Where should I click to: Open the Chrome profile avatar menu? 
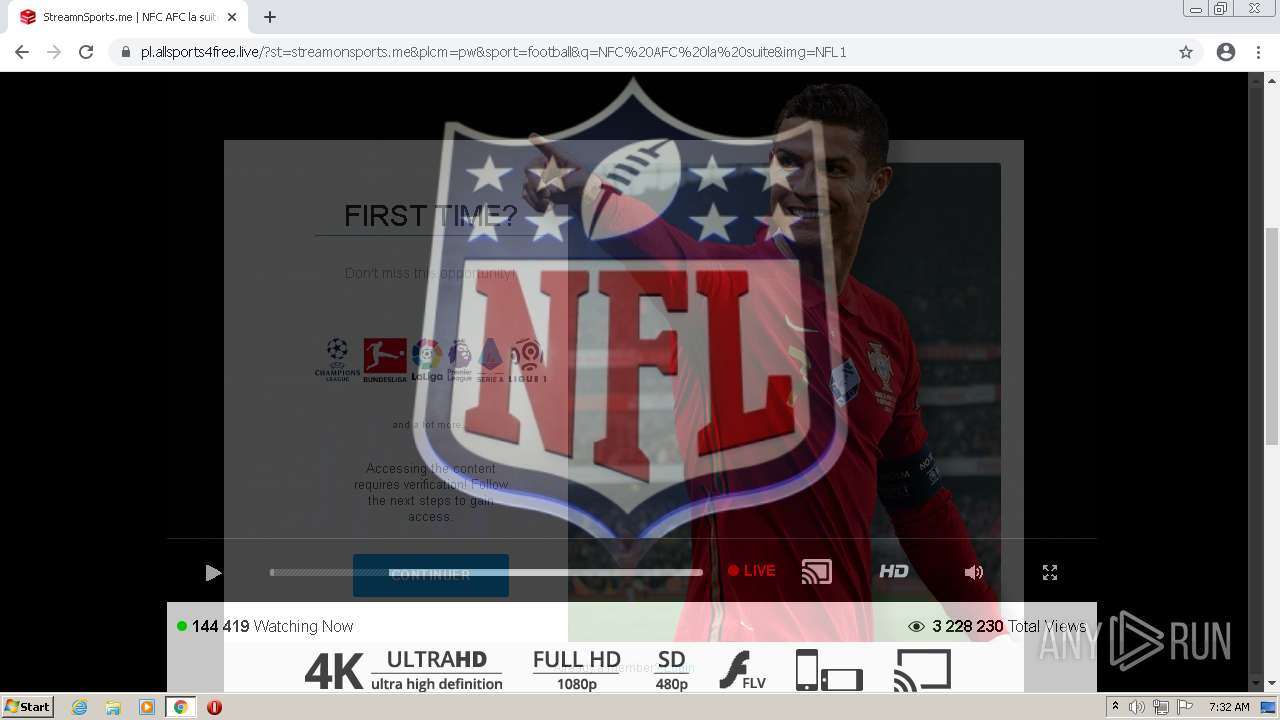tap(1226, 52)
